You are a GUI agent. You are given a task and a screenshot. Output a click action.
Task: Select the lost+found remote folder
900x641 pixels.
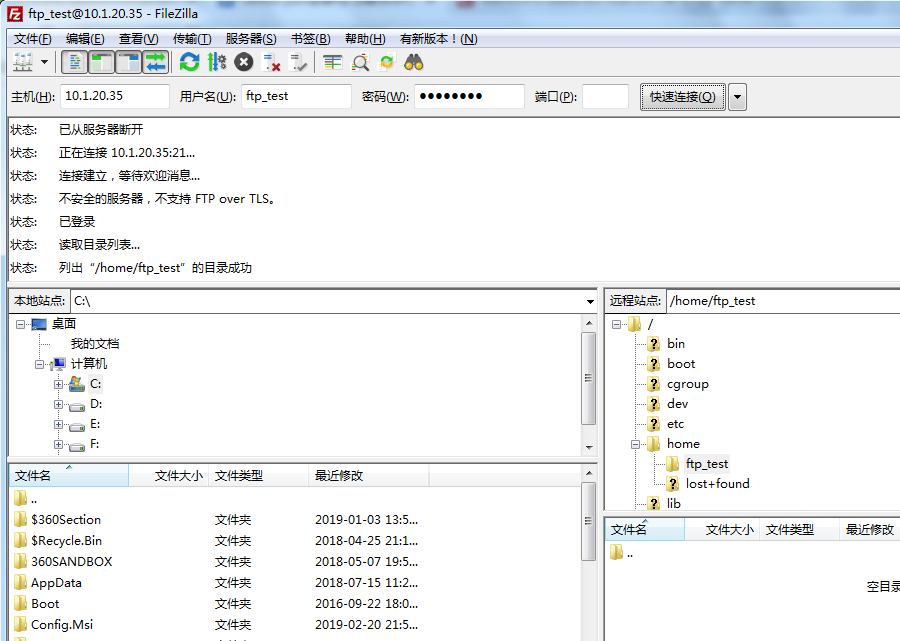[x=717, y=484]
